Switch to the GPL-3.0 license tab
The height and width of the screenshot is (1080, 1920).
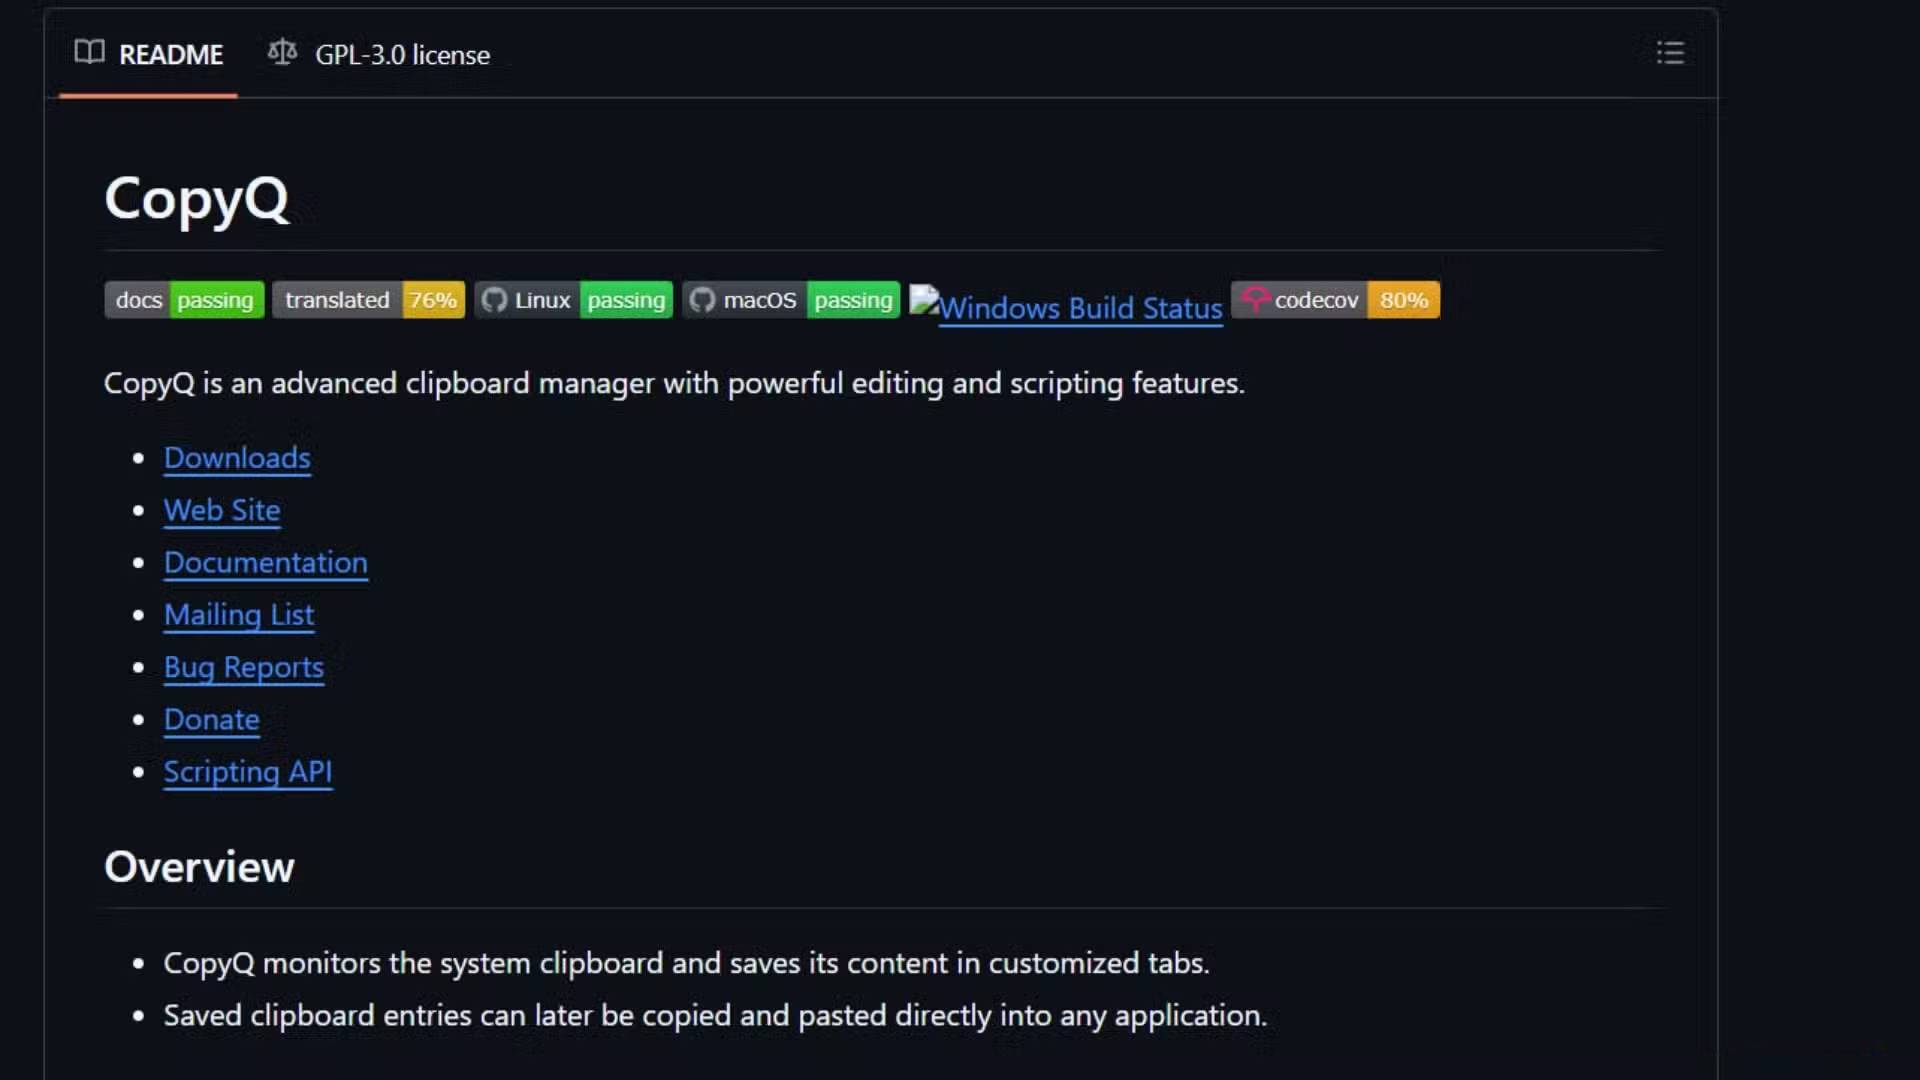click(402, 55)
